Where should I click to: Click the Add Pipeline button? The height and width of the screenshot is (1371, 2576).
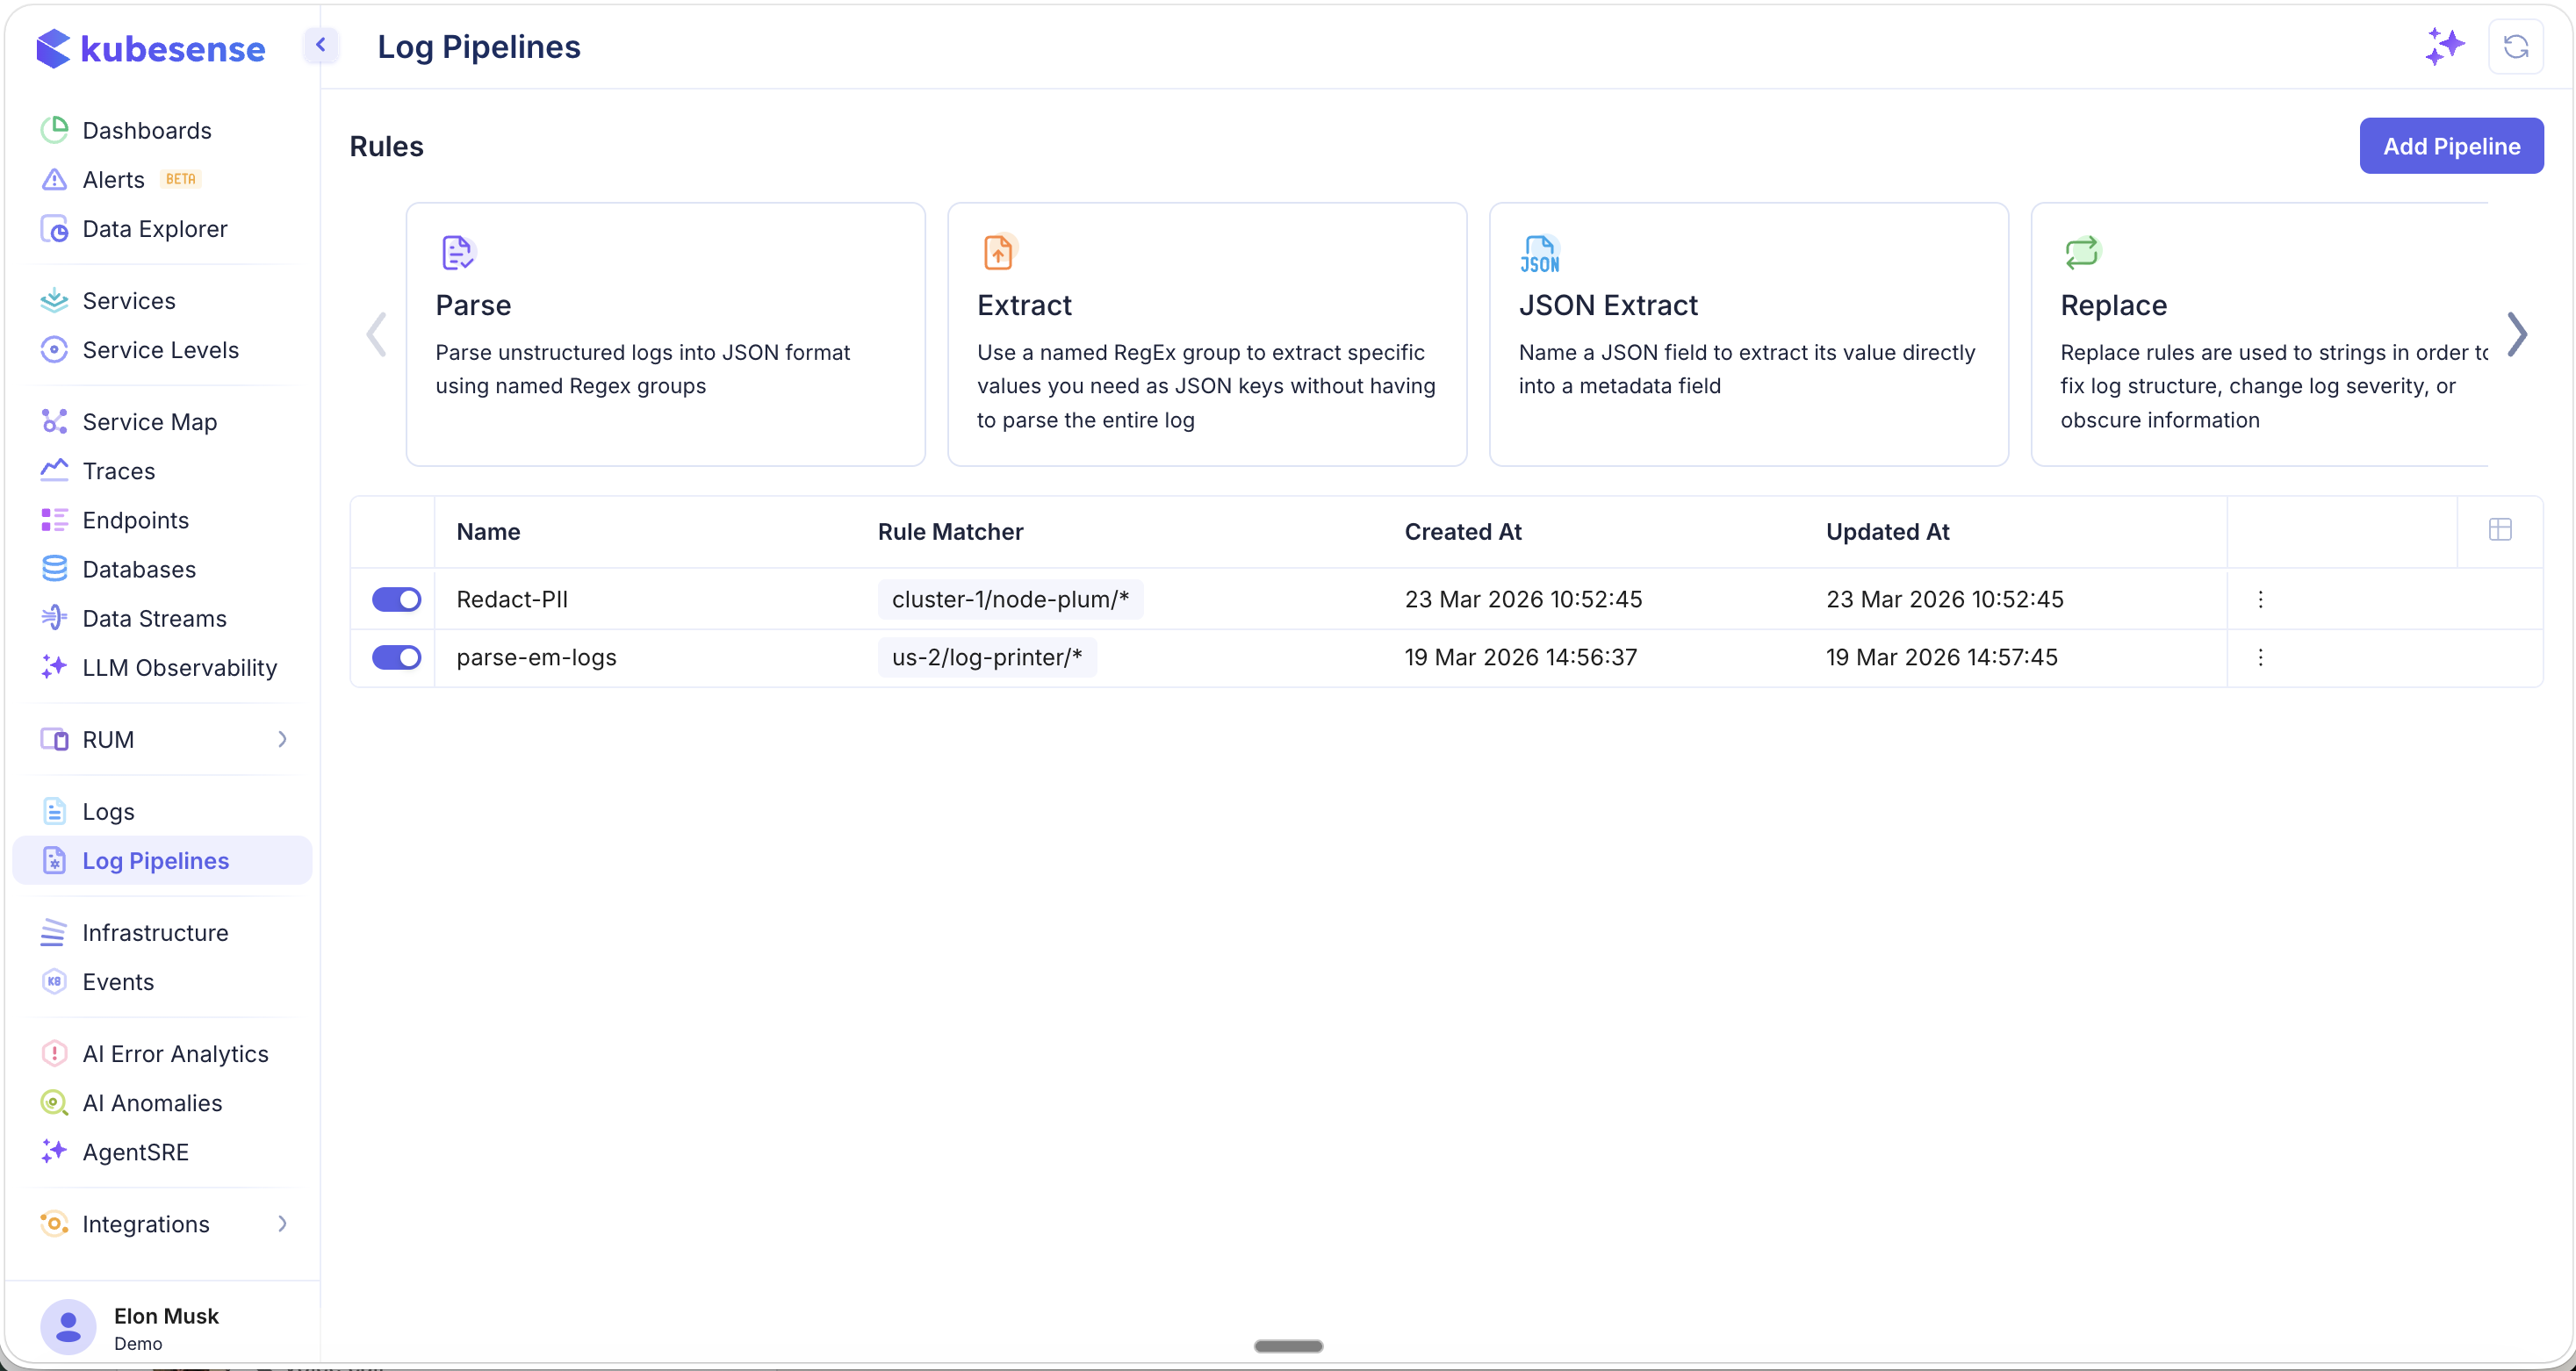tap(2452, 145)
